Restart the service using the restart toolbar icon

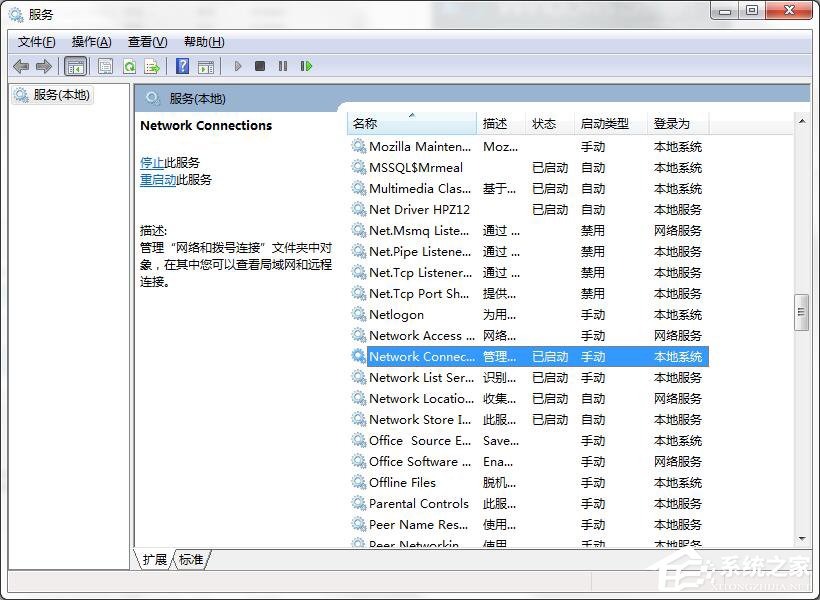(307, 66)
